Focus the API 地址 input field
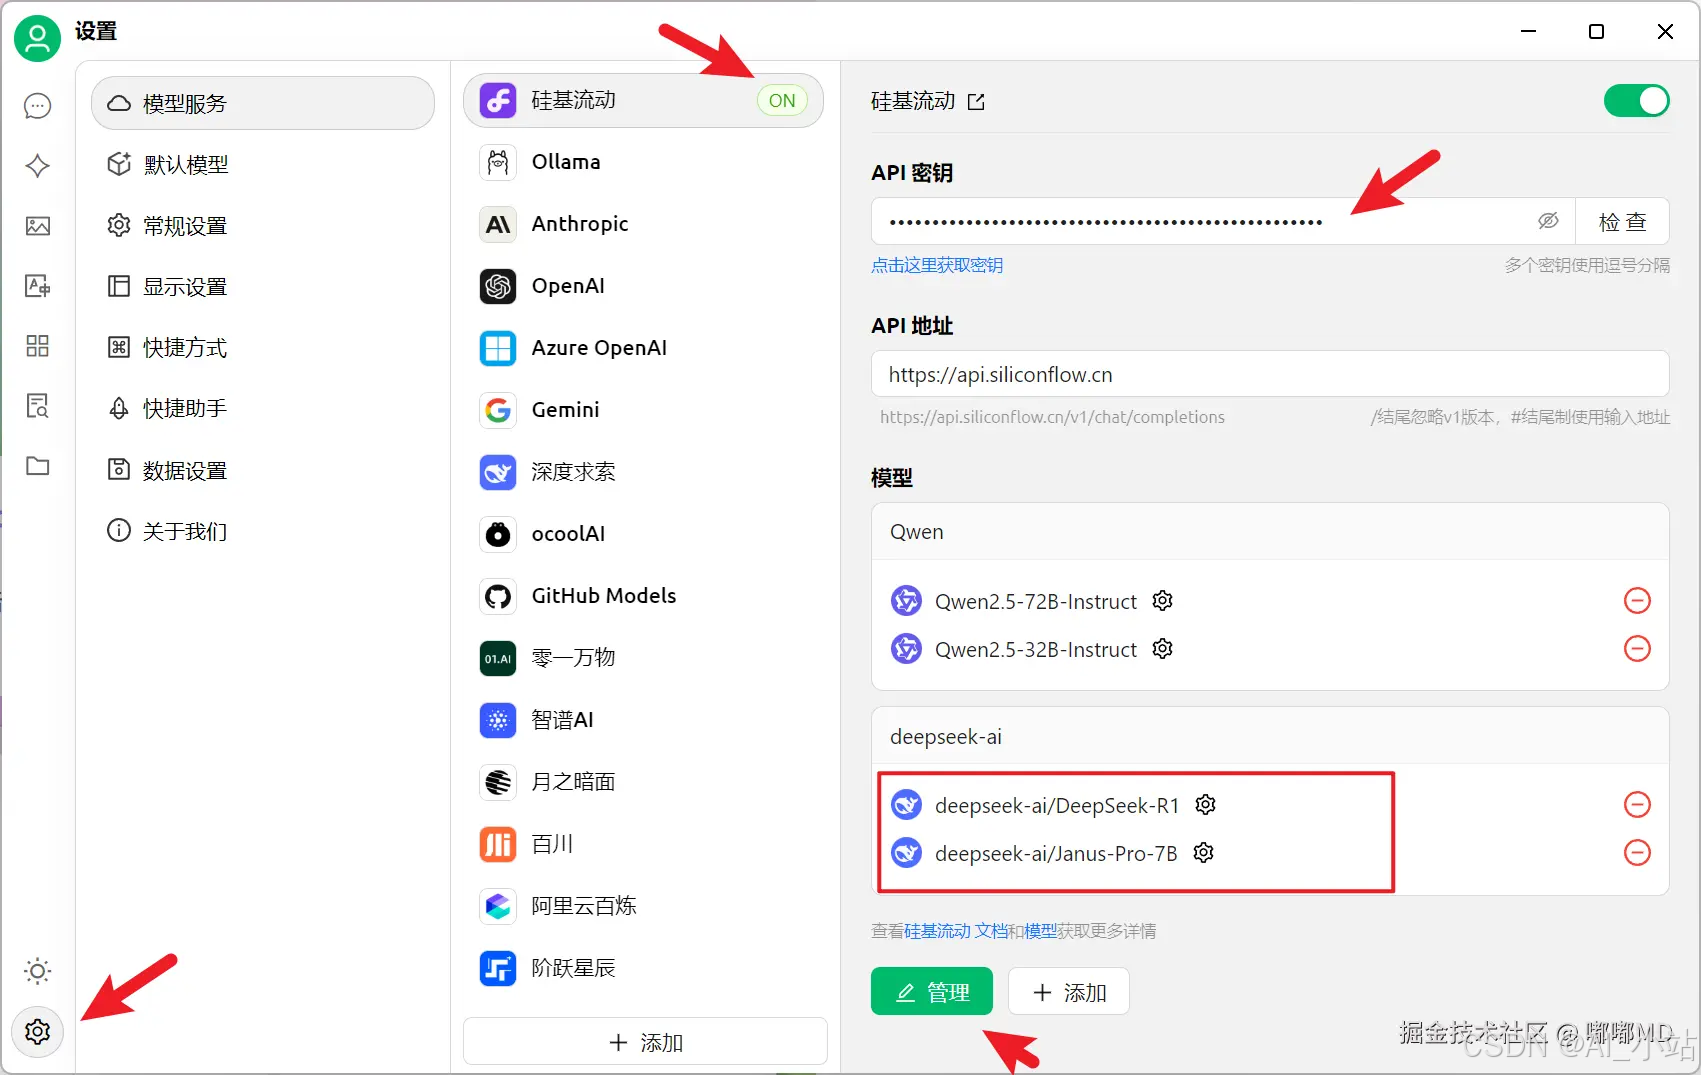This screenshot has width=1701, height=1075. [1270, 374]
